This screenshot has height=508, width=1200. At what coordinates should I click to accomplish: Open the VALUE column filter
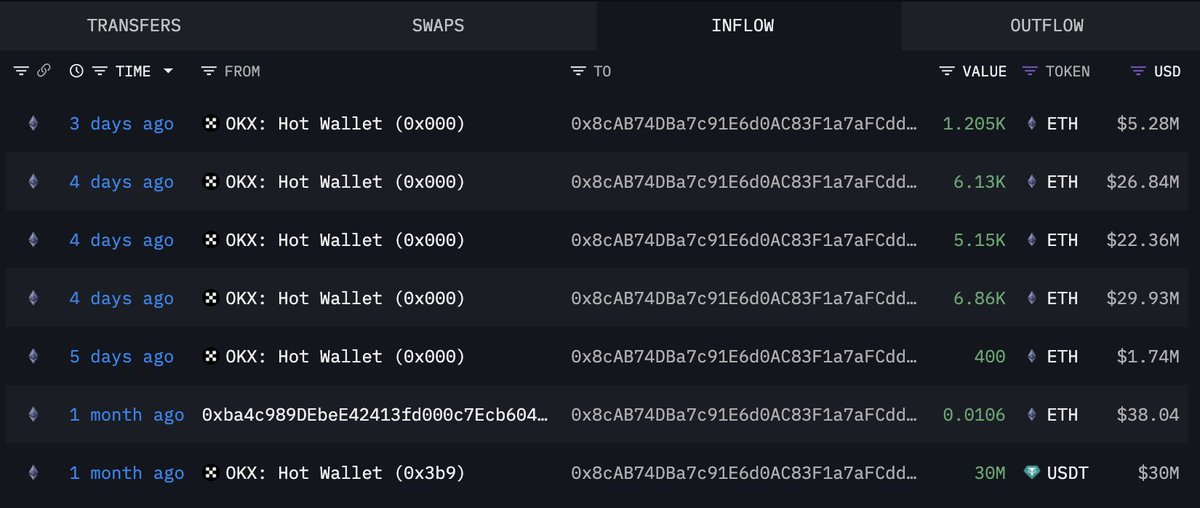tap(947, 71)
